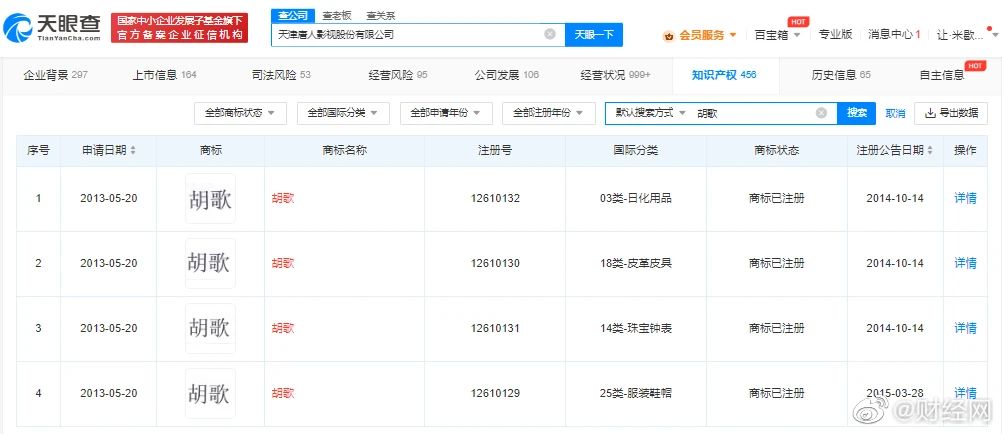Switch to the 查关系 search tab
This screenshot has height=434, width=1002.
tap(381, 16)
